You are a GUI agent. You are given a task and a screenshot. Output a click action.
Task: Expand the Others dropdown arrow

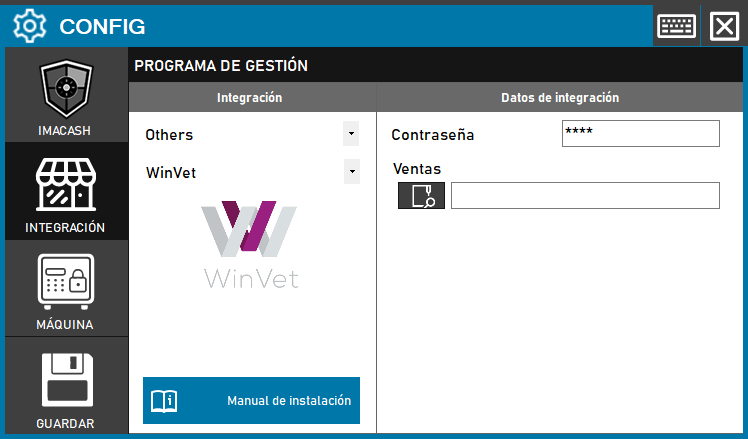tap(351, 133)
